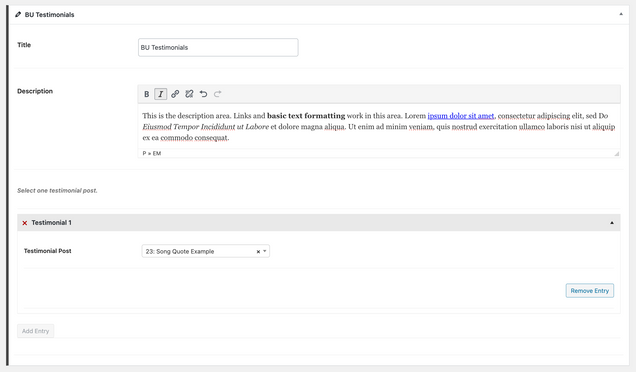Click the 'basic text formatting' bold text
The image size is (636, 372).
[306, 116]
